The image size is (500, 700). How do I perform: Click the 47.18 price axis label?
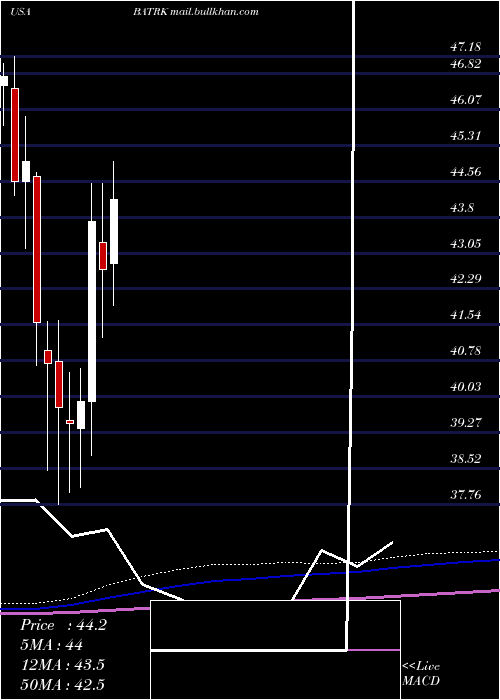(466, 46)
